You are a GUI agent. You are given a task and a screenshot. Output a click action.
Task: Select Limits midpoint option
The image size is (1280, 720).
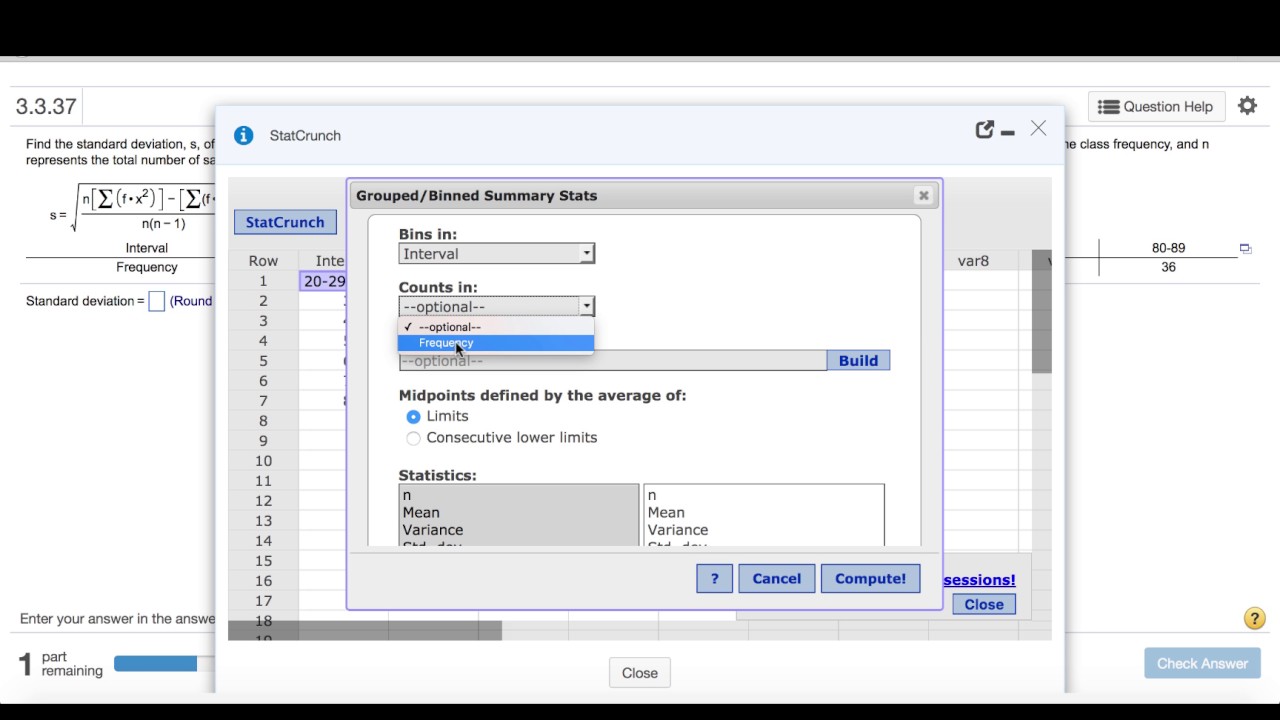point(413,416)
